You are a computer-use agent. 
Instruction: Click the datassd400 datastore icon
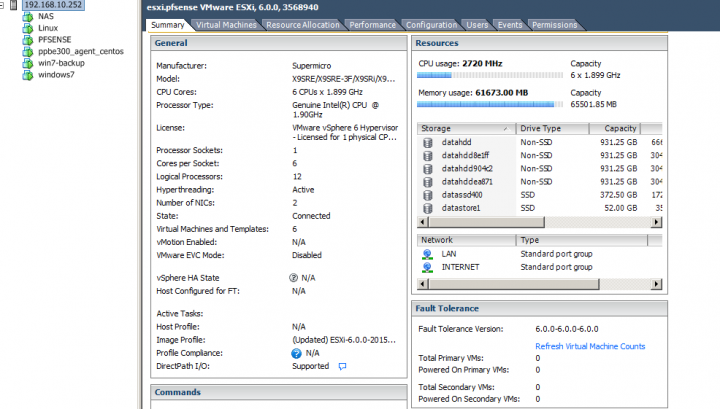428,196
